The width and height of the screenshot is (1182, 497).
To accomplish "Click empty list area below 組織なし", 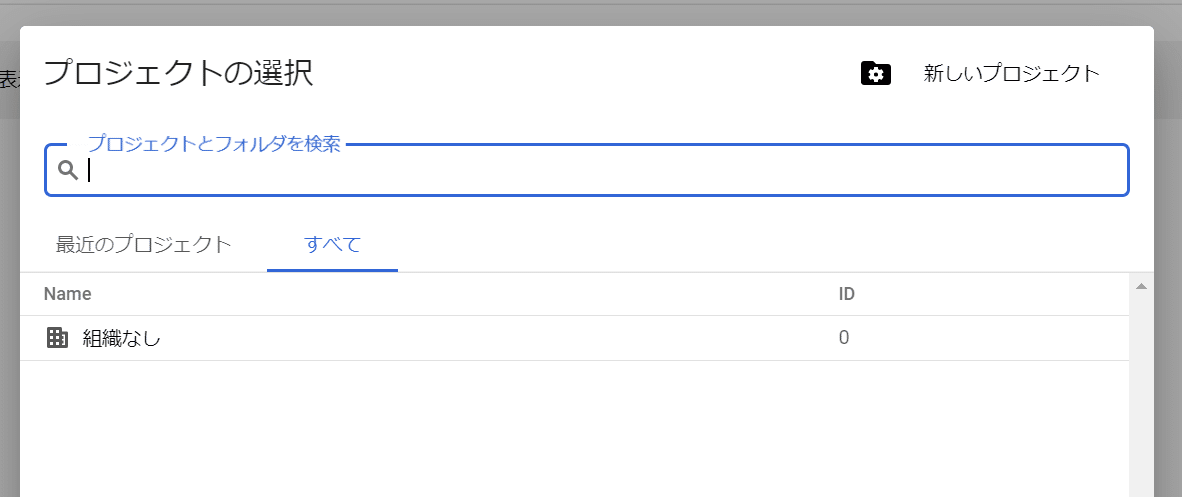I will pos(500,430).
